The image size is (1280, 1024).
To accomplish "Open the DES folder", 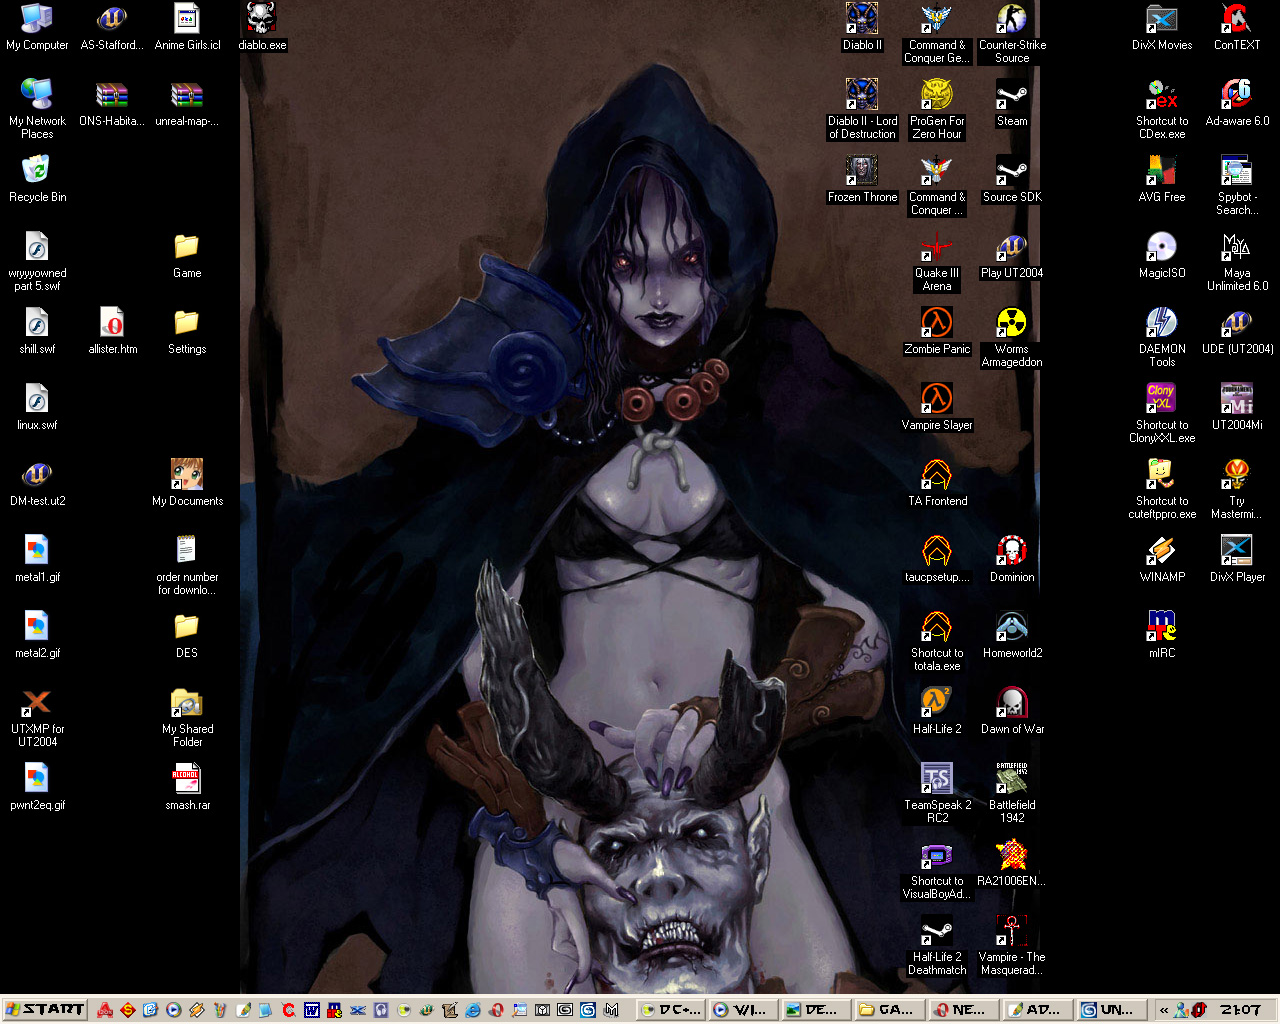I will (x=187, y=635).
